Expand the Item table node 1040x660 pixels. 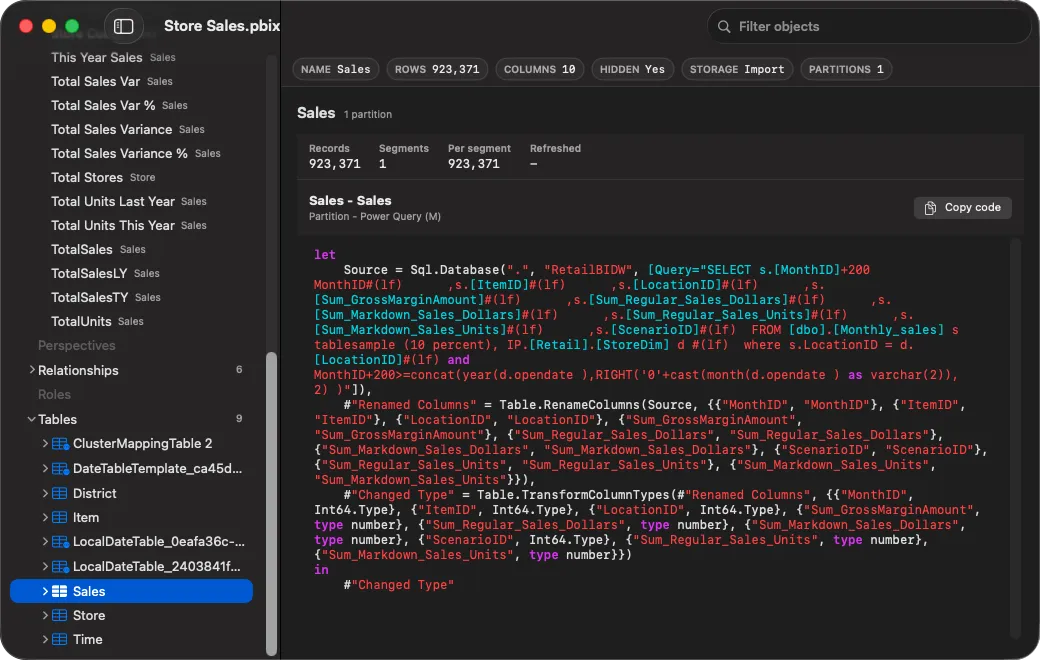point(45,517)
